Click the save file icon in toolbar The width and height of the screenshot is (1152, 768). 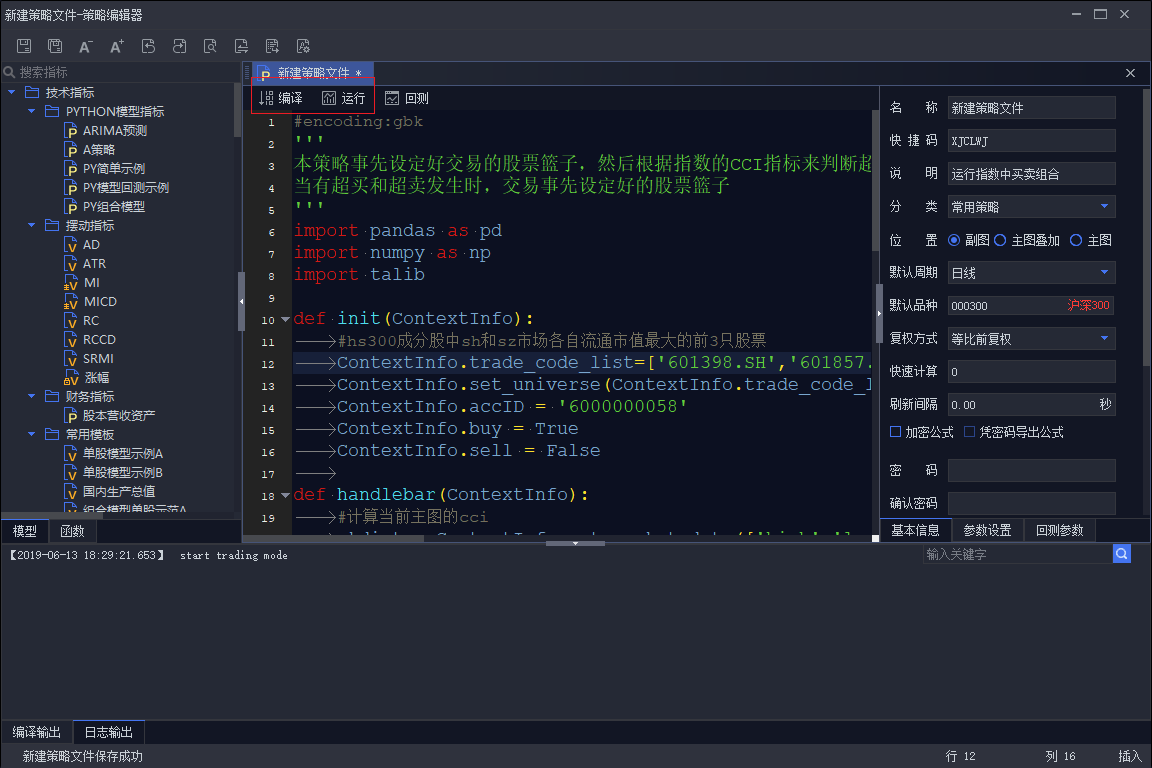pos(24,46)
